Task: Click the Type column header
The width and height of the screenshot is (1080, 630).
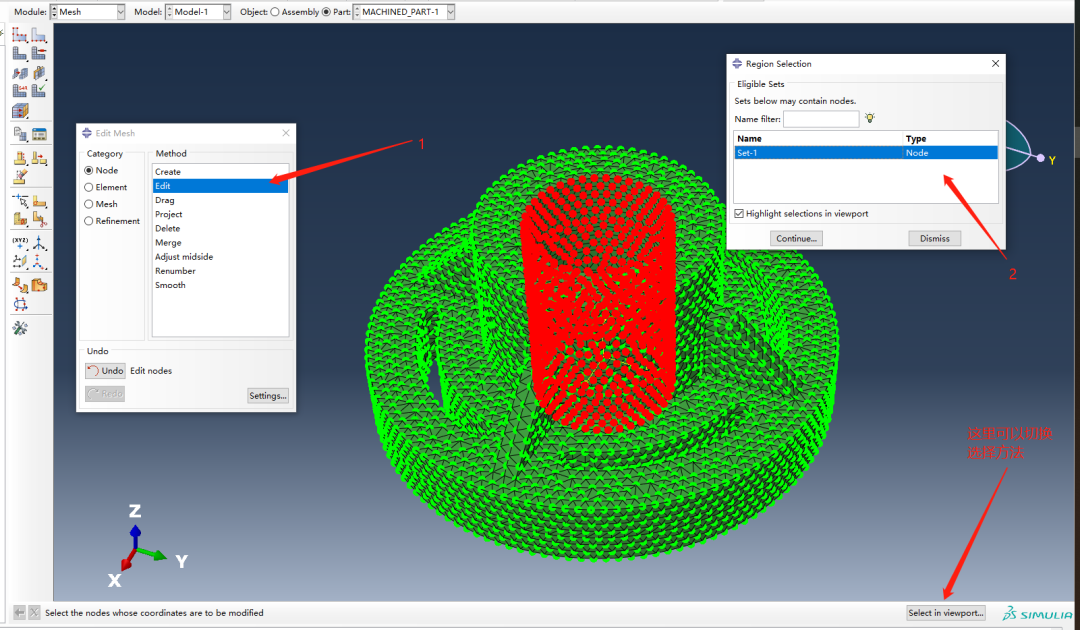Action: [x=951, y=138]
